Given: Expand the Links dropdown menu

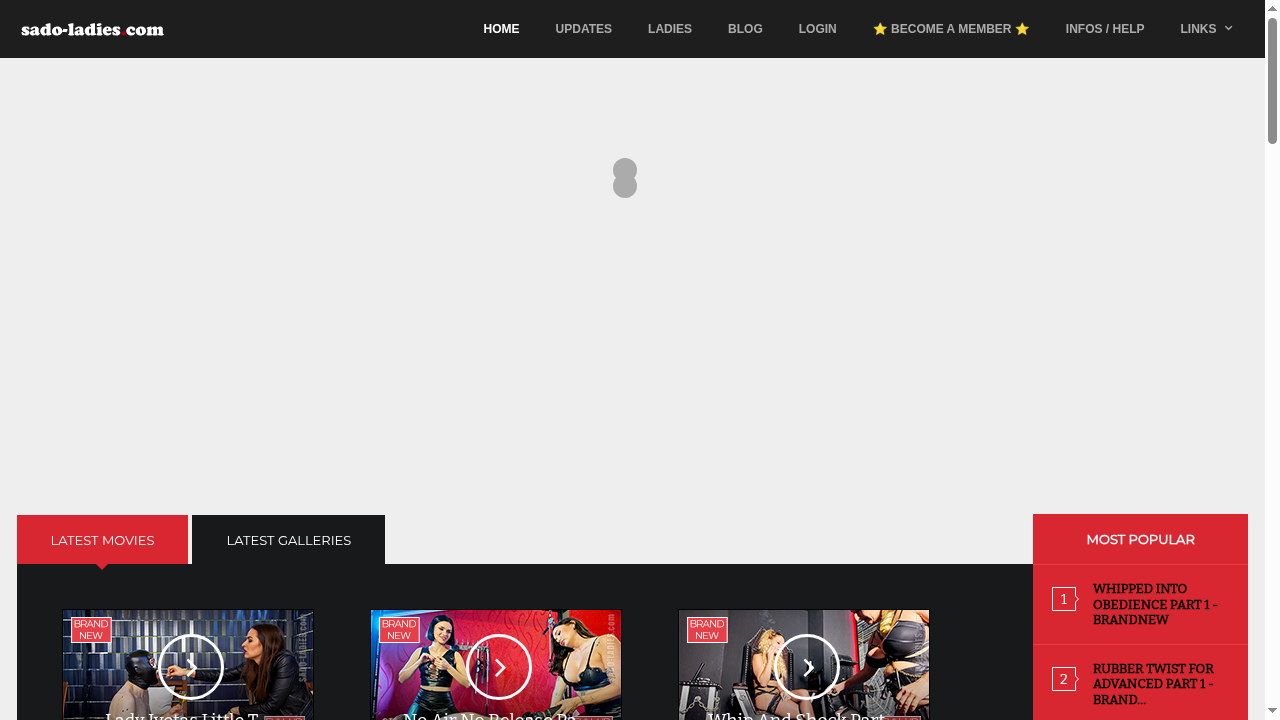Looking at the screenshot, I should [x=1198, y=29].
